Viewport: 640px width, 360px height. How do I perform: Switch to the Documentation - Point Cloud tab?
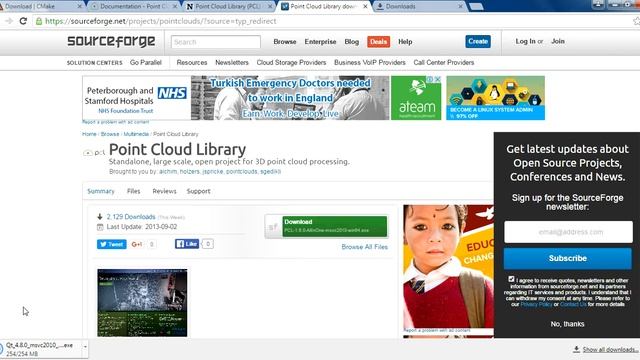click(133, 7)
